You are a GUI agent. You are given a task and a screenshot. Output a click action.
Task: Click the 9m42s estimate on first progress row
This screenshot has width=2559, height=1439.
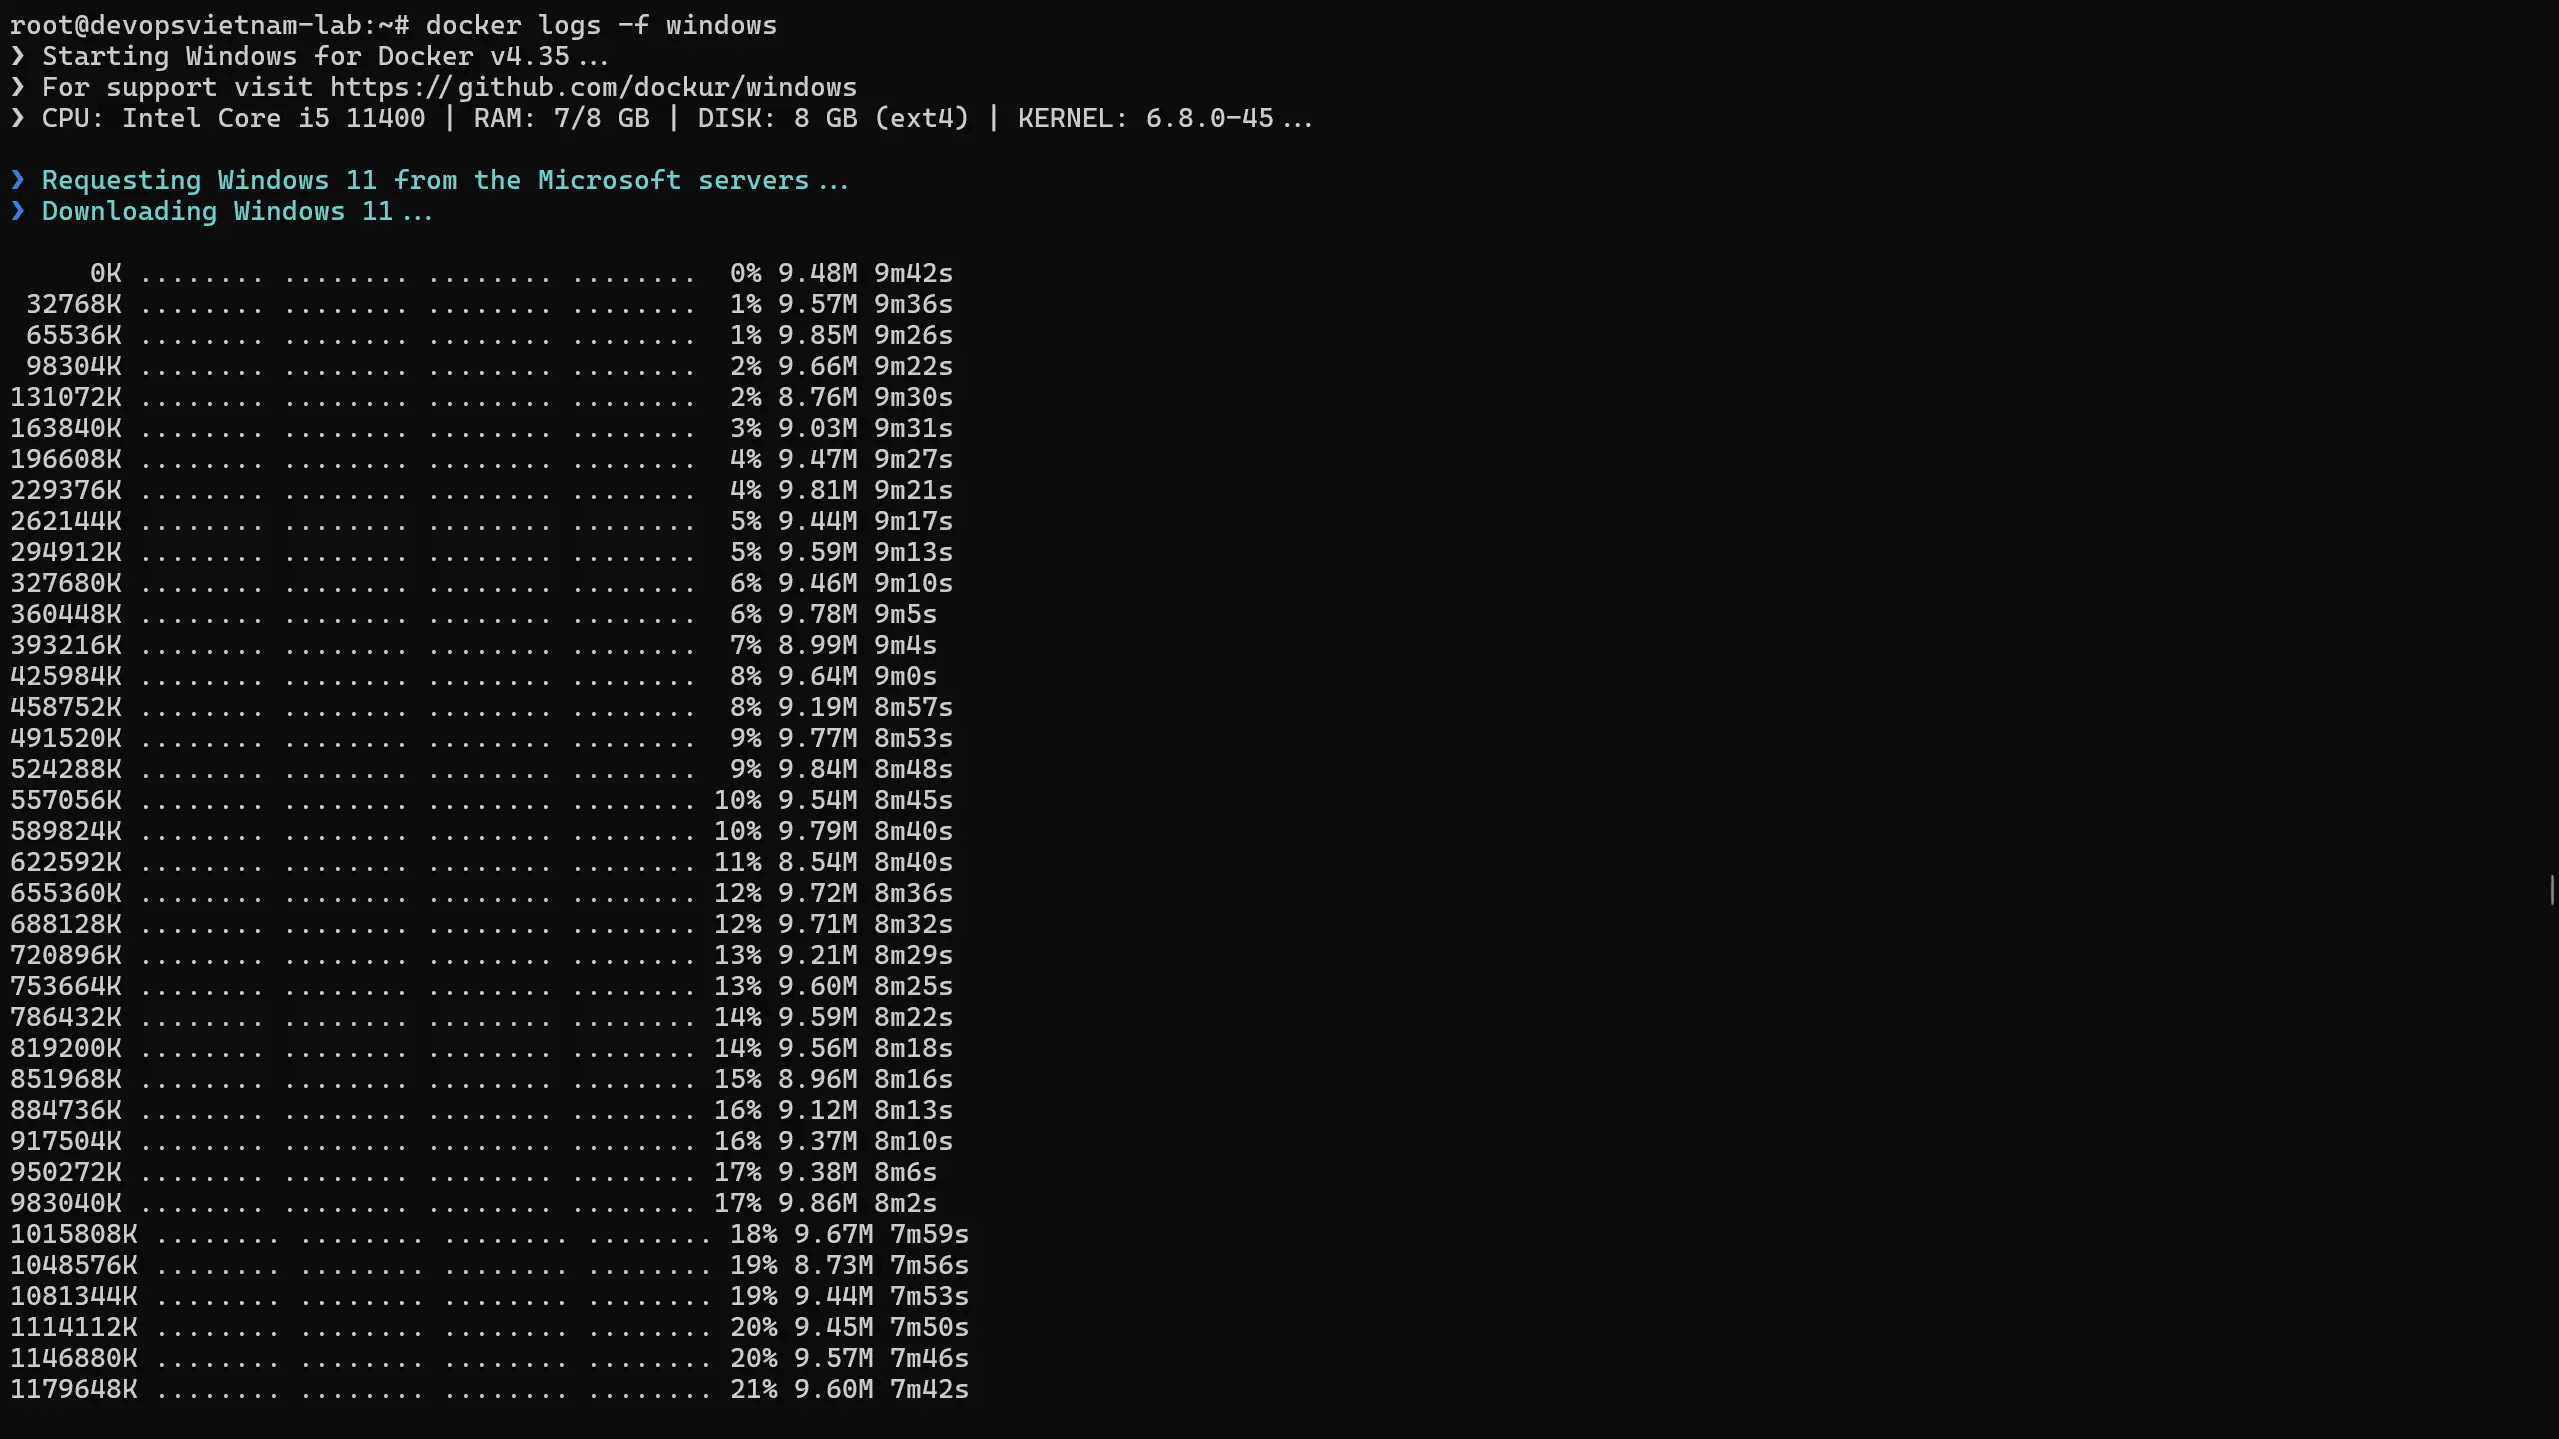click(913, 273)
